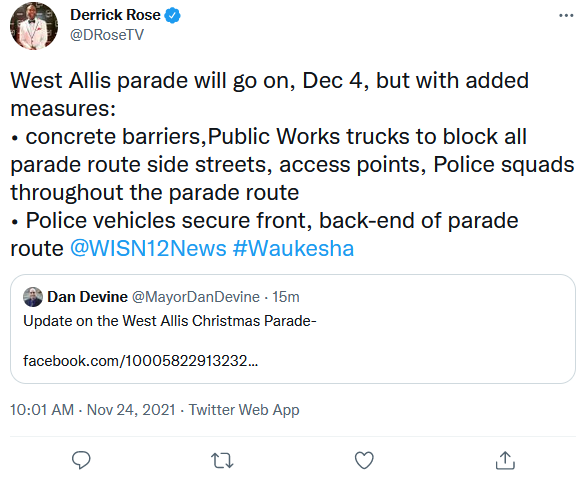Open the @DRoseTV handle
The height and width of the screenshot is (479, 582).
pyautogui.click(x=107, y=35)
